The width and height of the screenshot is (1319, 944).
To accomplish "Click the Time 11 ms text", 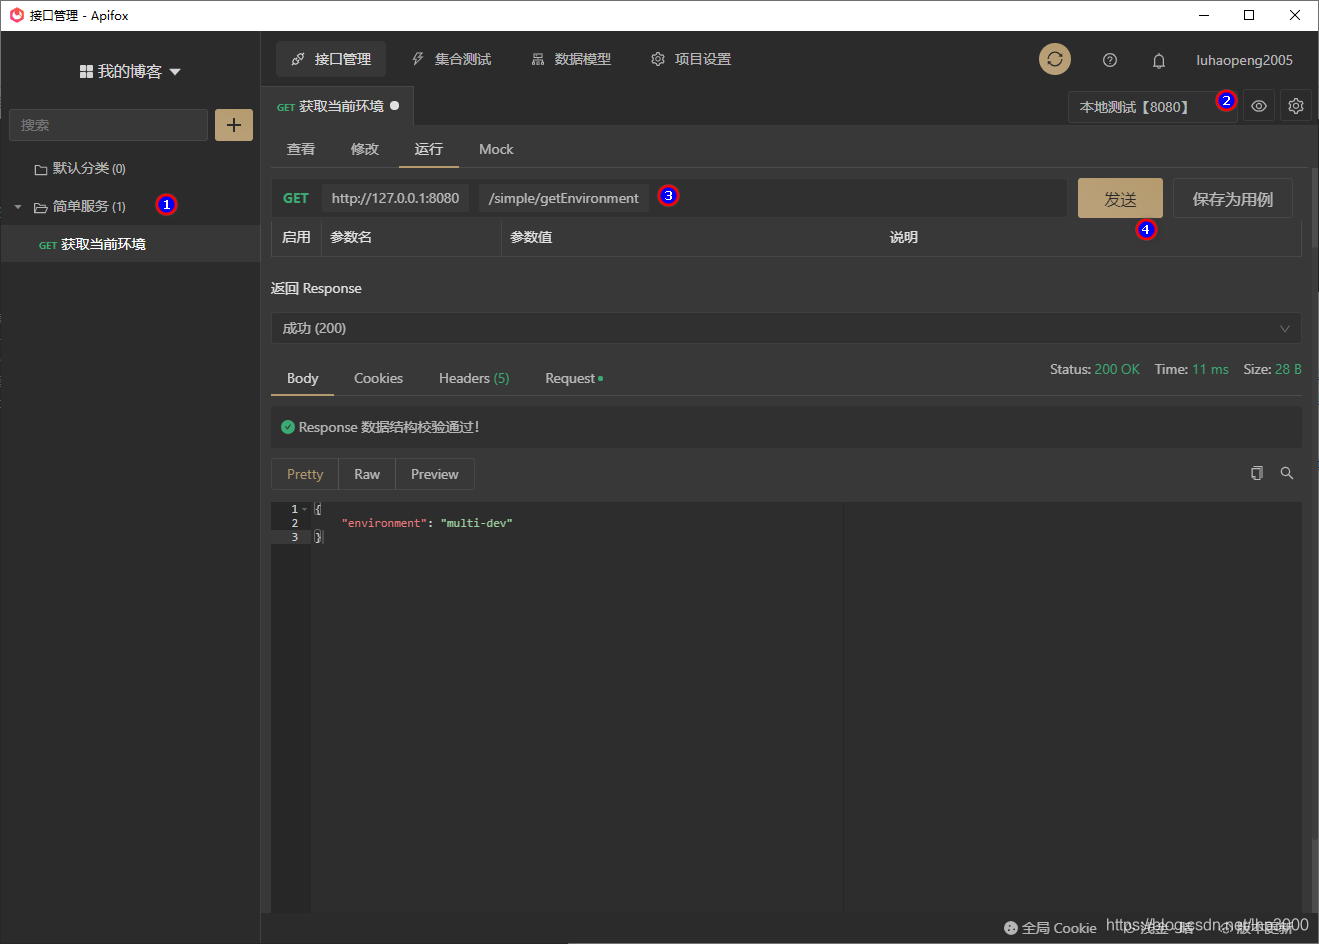I will point(1192,369).
